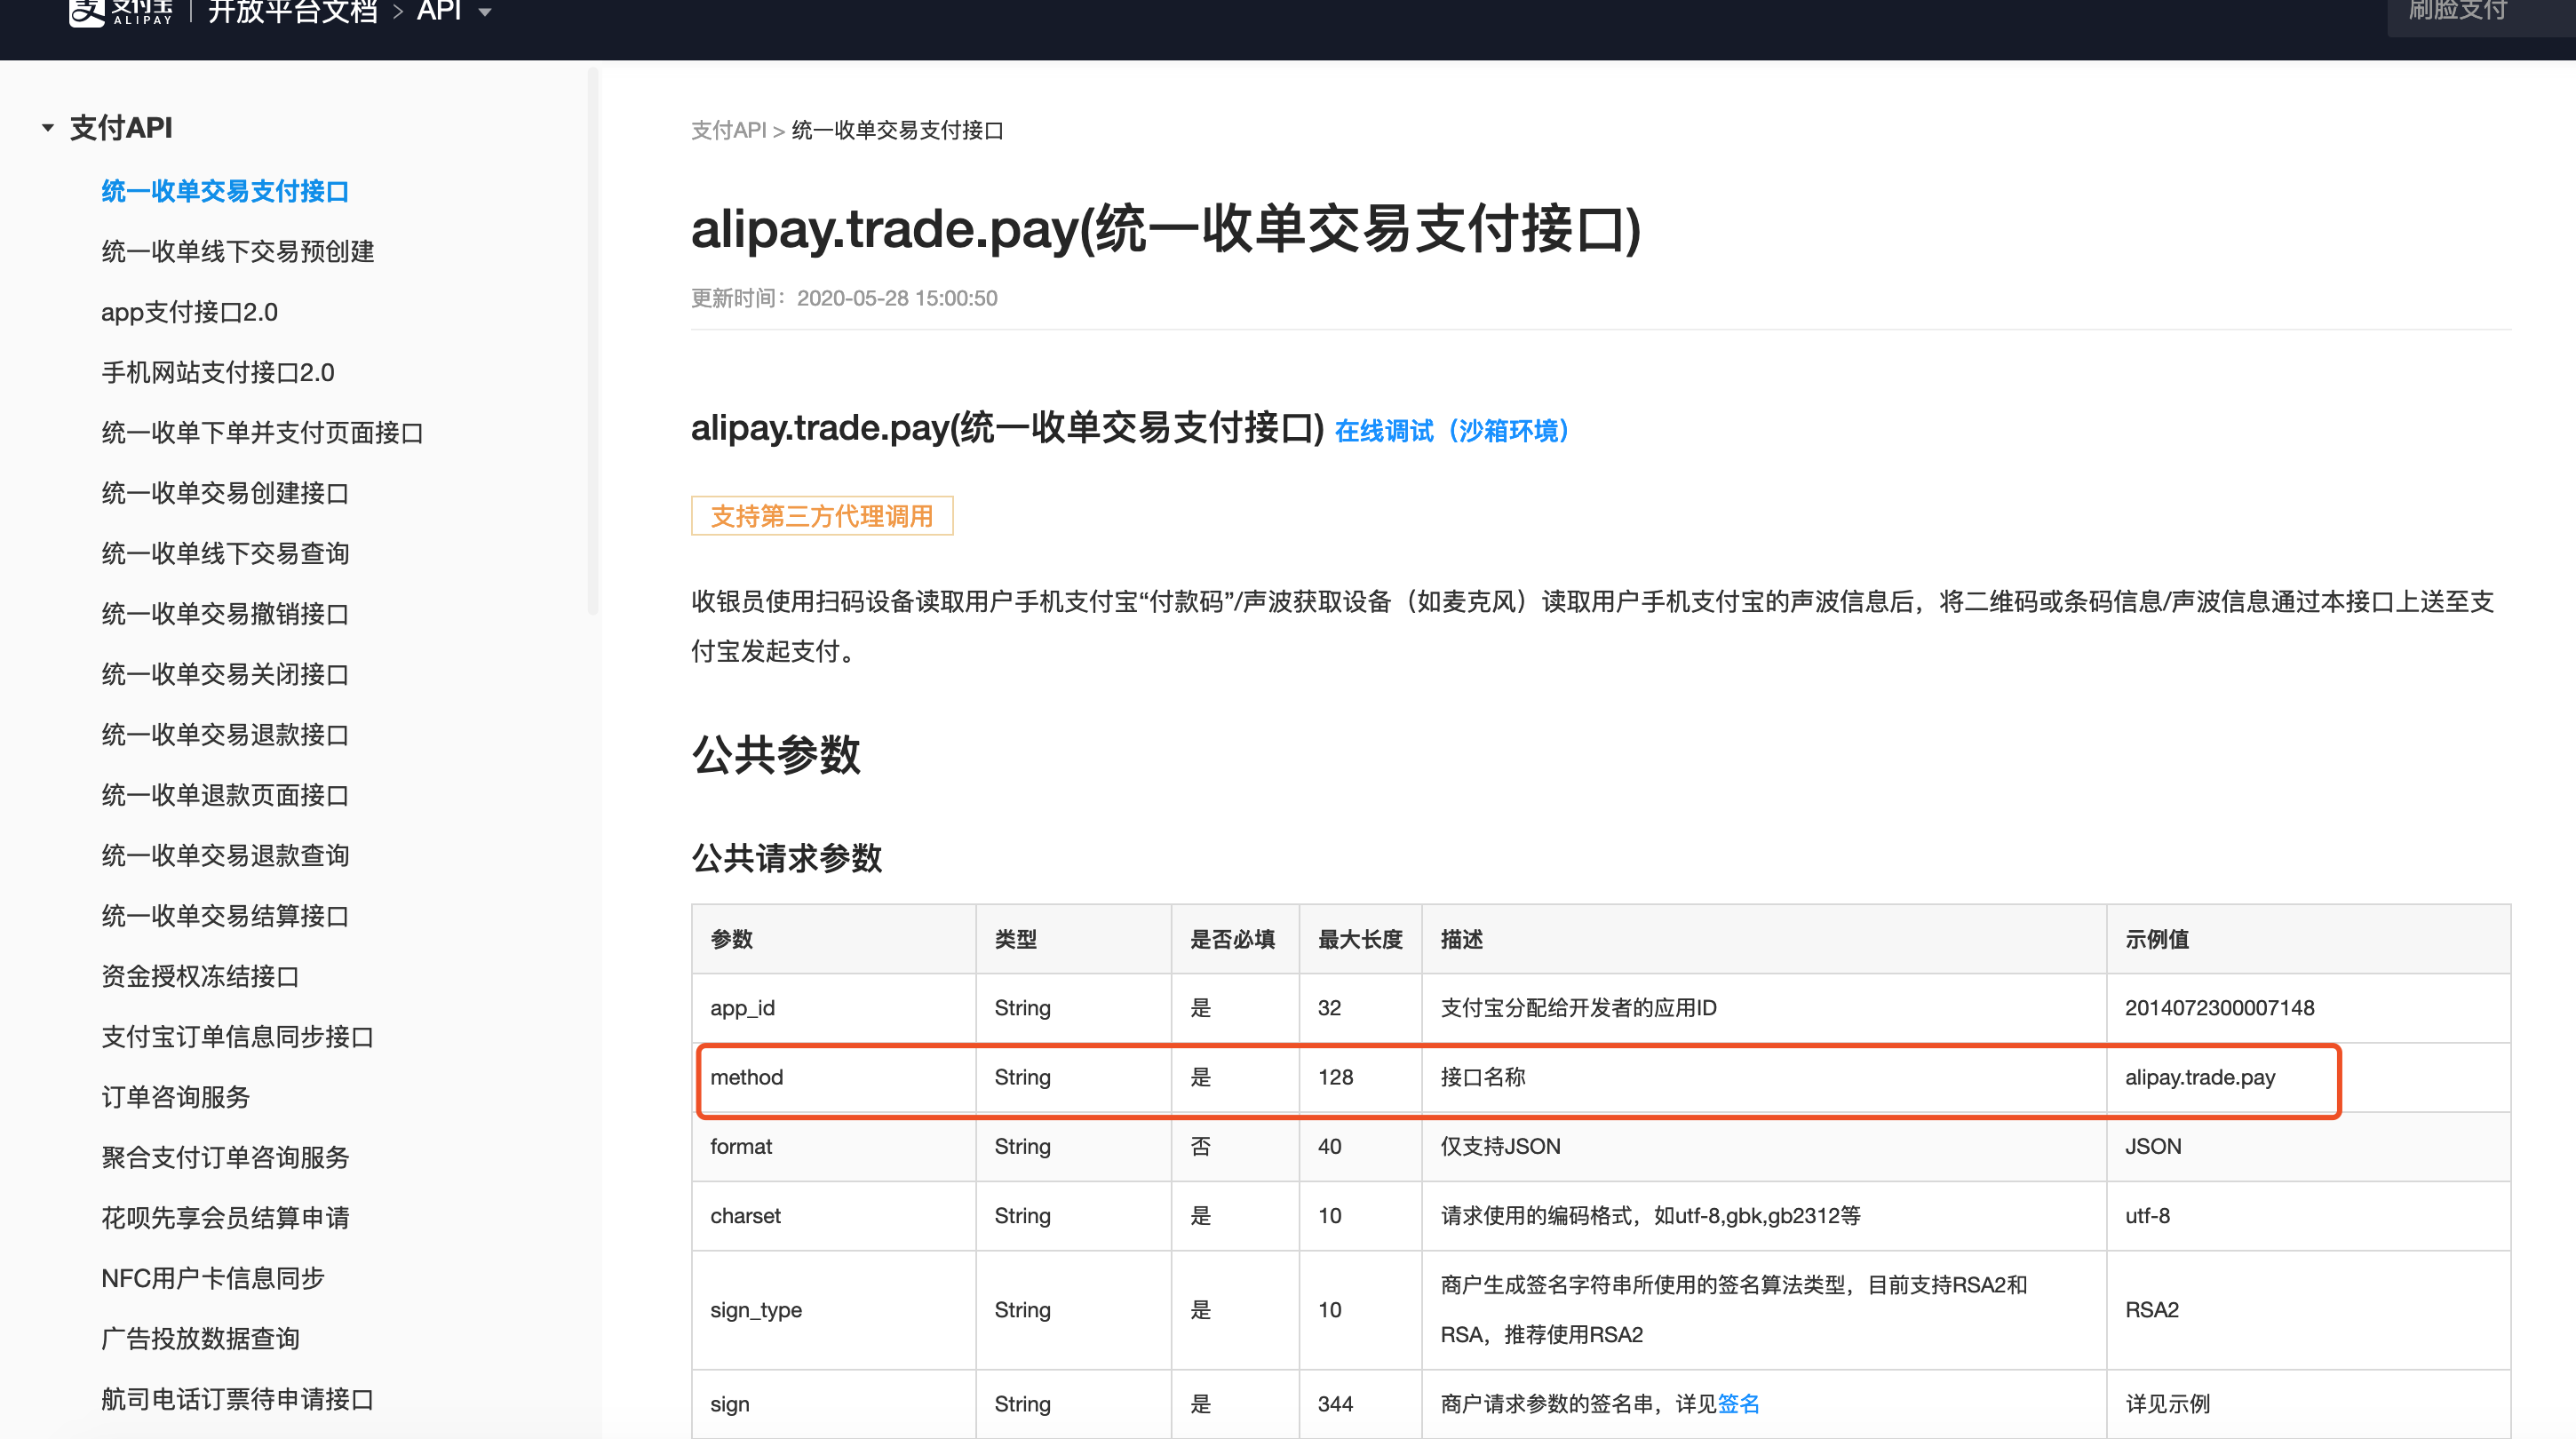Open 聚合支付订单咨询服务 page
Image resolution: width=2576 pixels, height=1439 pixels.
point(225,1157)
